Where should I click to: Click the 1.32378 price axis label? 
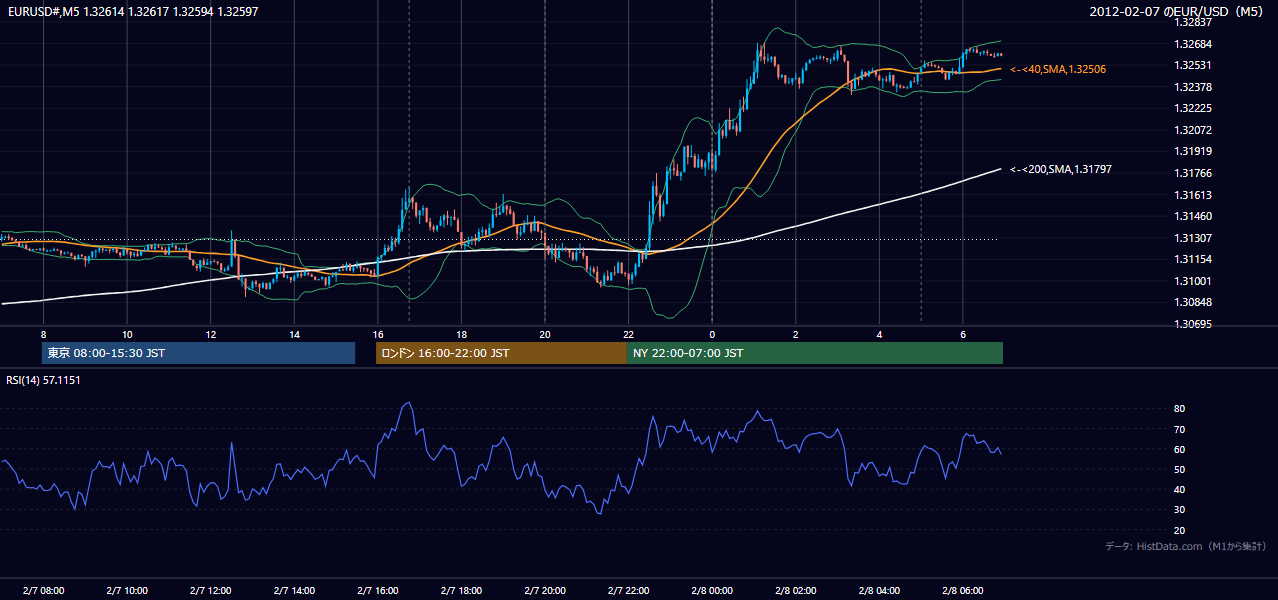click(x=1195, y=87)
